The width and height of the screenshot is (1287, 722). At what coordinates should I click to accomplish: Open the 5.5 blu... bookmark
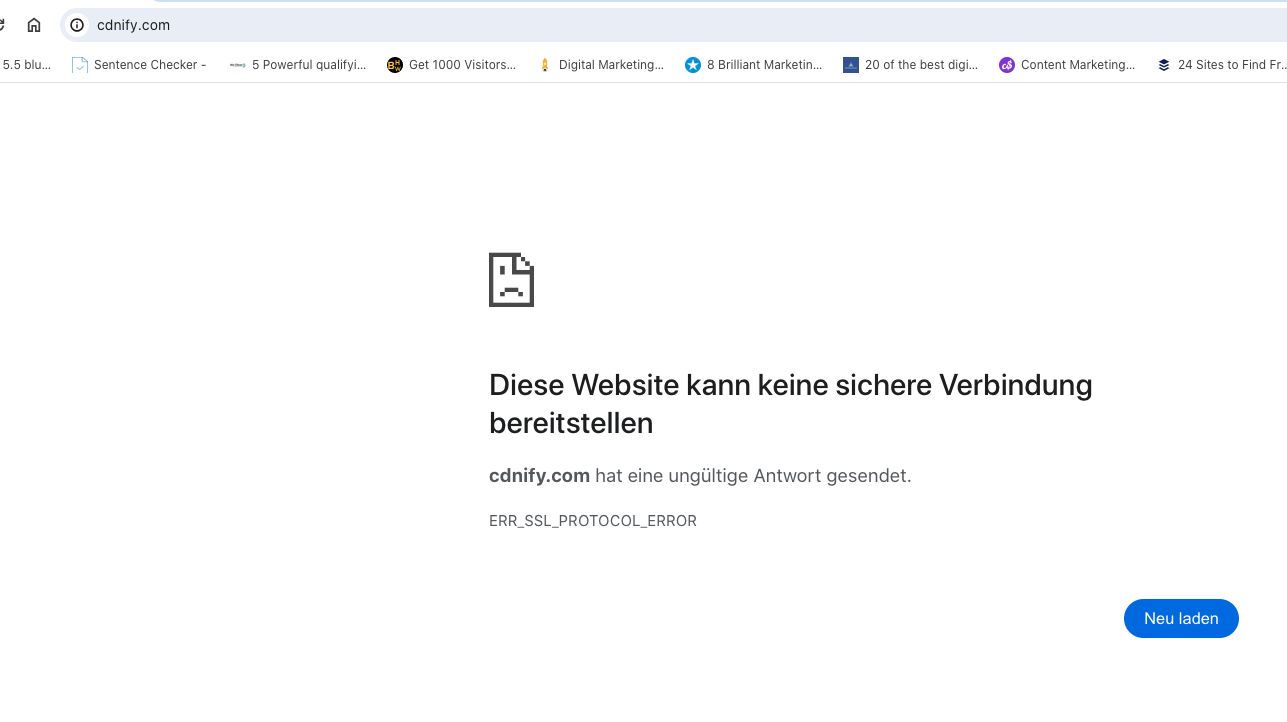(26, 65)
